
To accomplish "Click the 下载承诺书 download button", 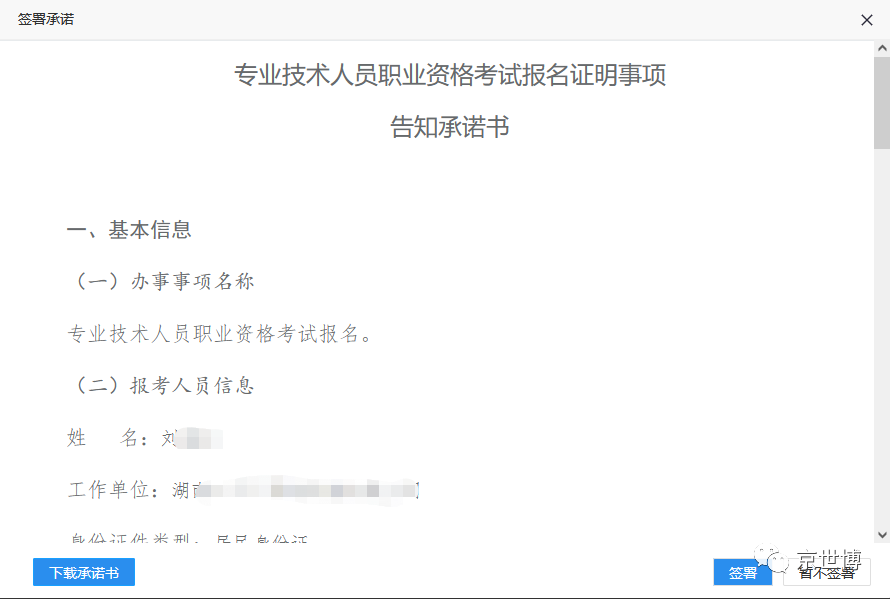I will 83,572.
